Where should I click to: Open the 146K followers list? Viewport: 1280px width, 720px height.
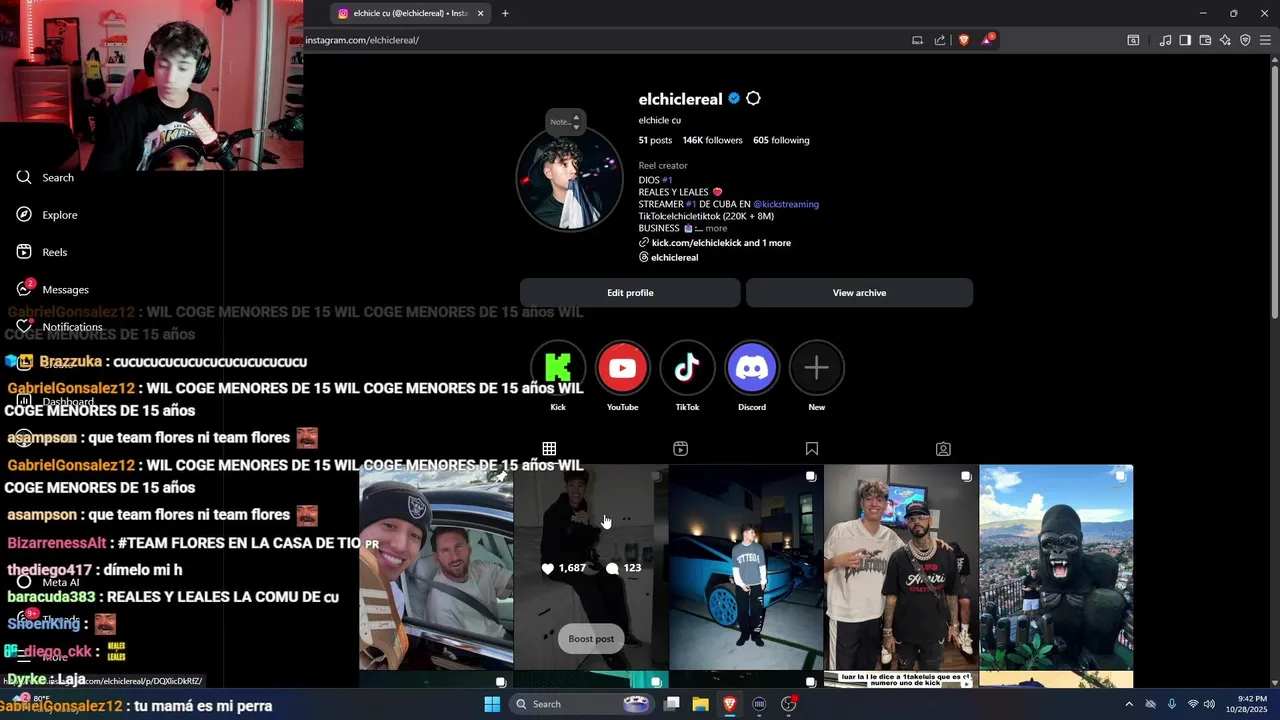coord(712,140)
